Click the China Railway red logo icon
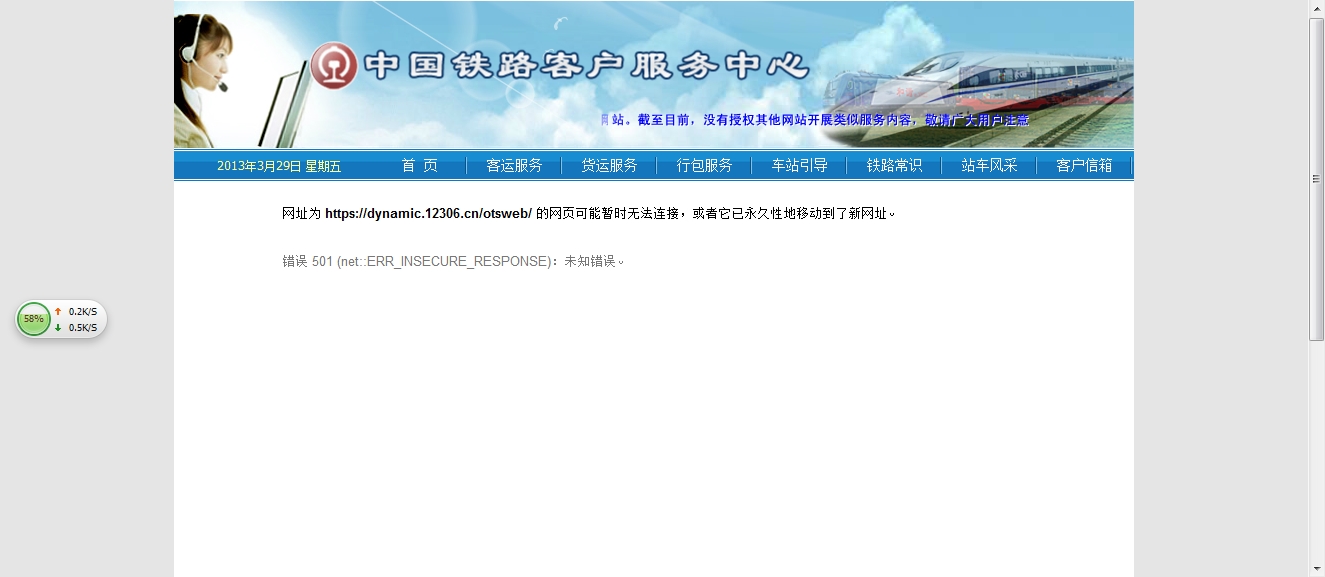This screenshot has height=577, width=1325. pyautogui.click(x=333, y=66)
